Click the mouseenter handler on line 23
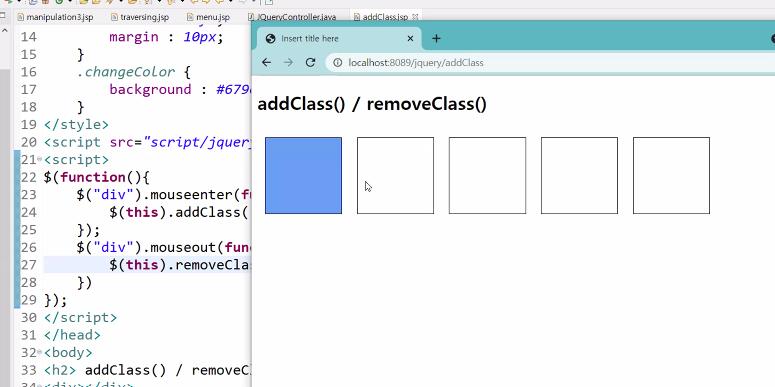The image size is (775, 387). (164, 195)
